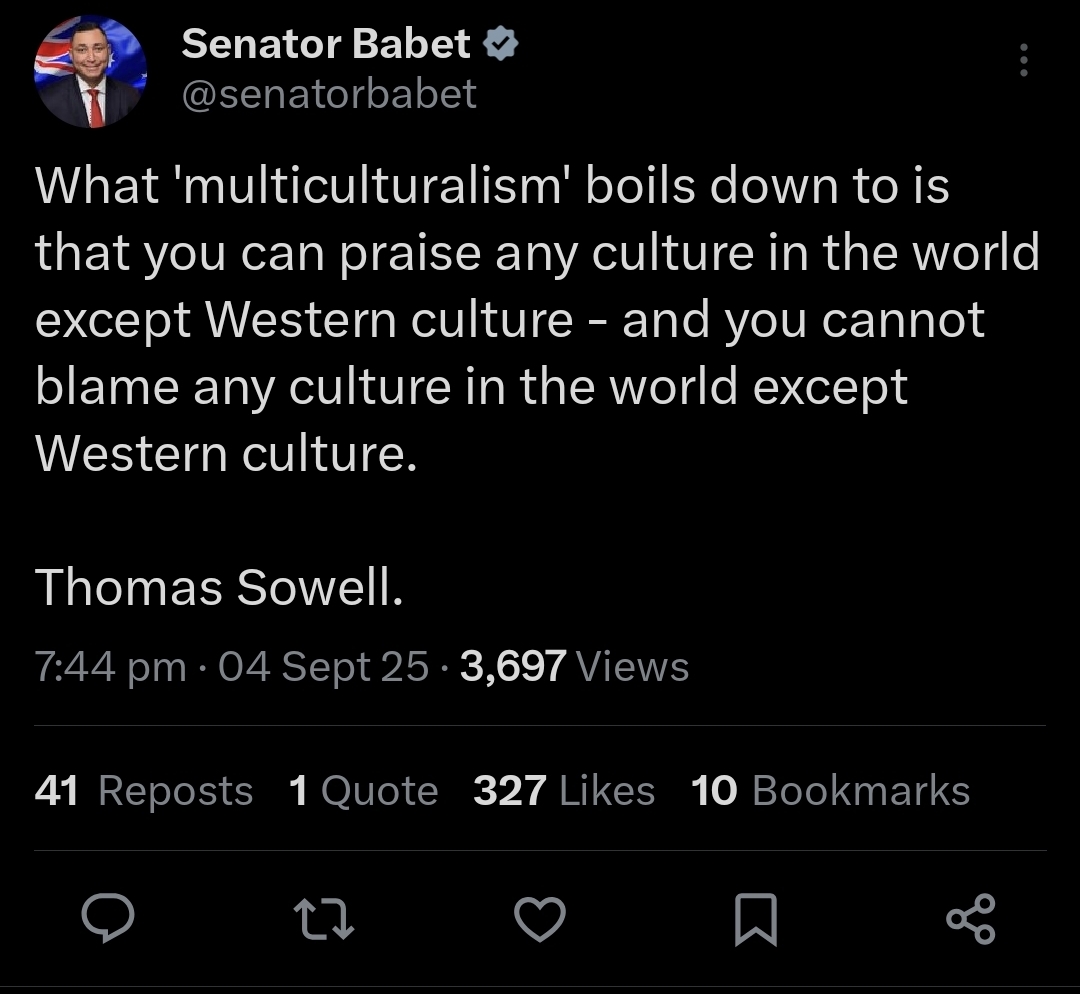Screen dimensions: 1080x994
Task: Open Senator Babet's profile picture
Action: click(x=90, y=72)
